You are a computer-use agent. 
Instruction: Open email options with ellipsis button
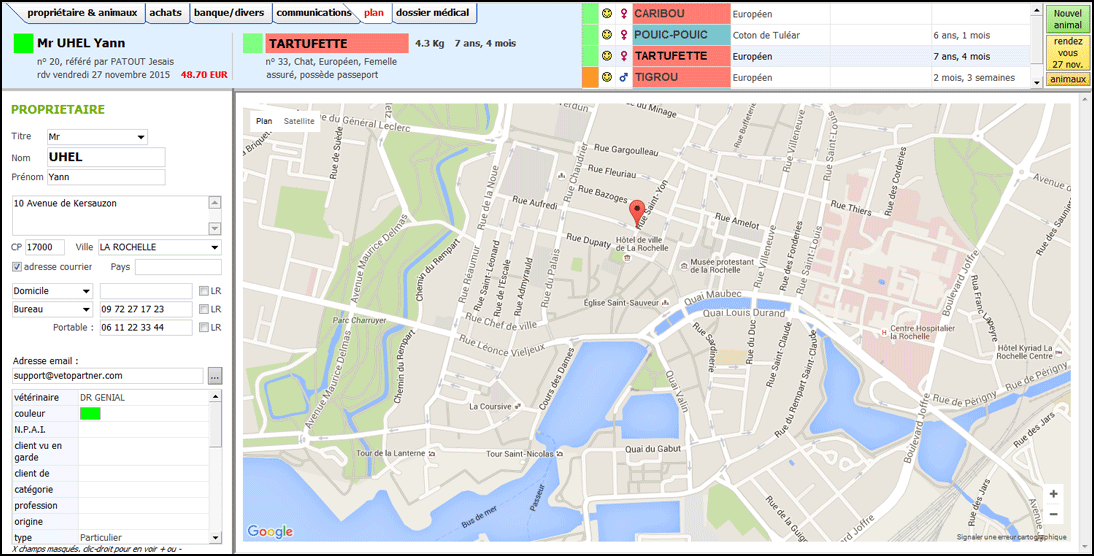click(x=214, y=376)
